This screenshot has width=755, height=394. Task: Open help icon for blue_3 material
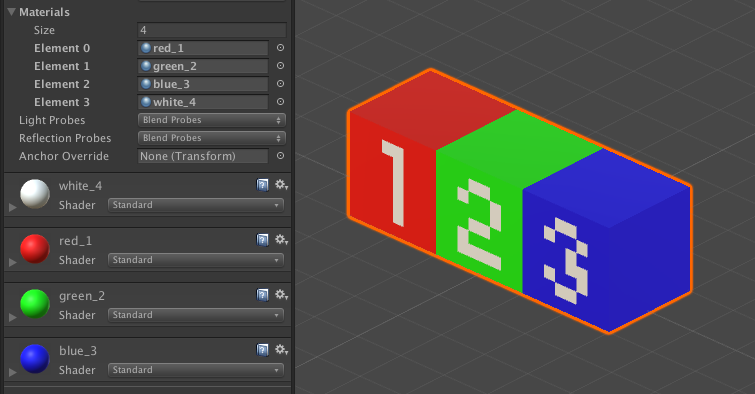coord(262,350)
